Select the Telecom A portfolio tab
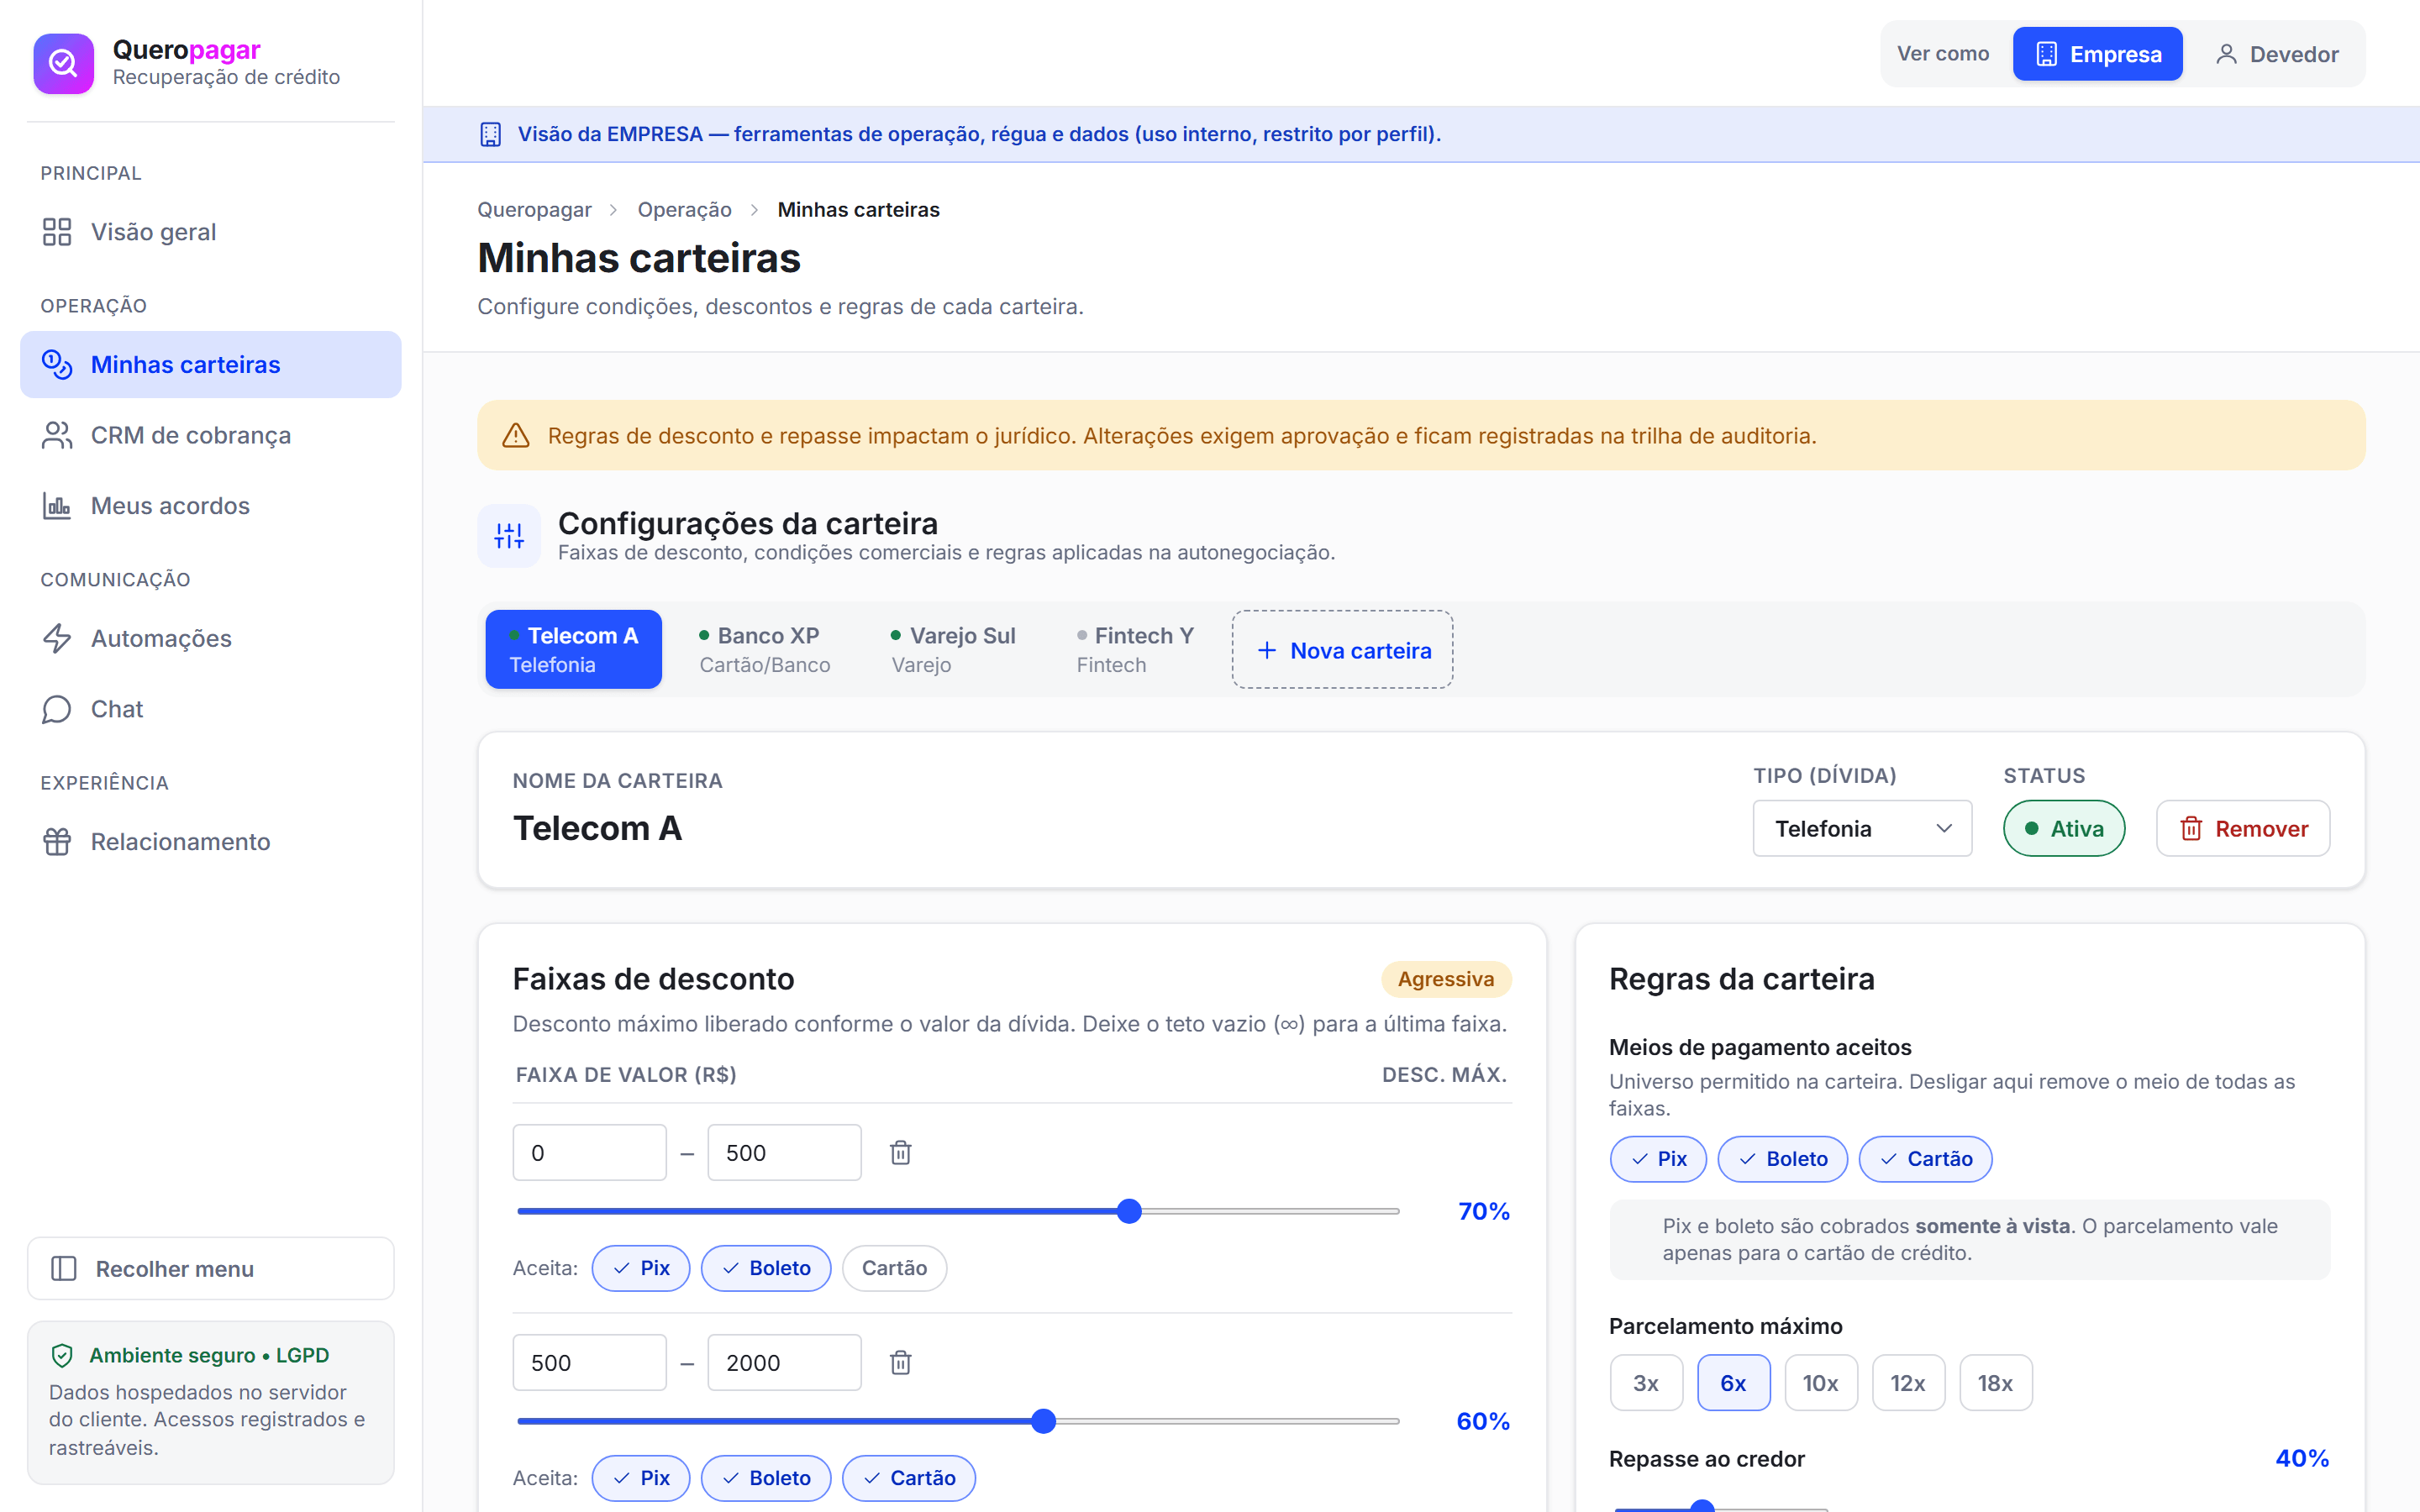This screenshot has height=1512, width=2420. (x=574, y=649)
